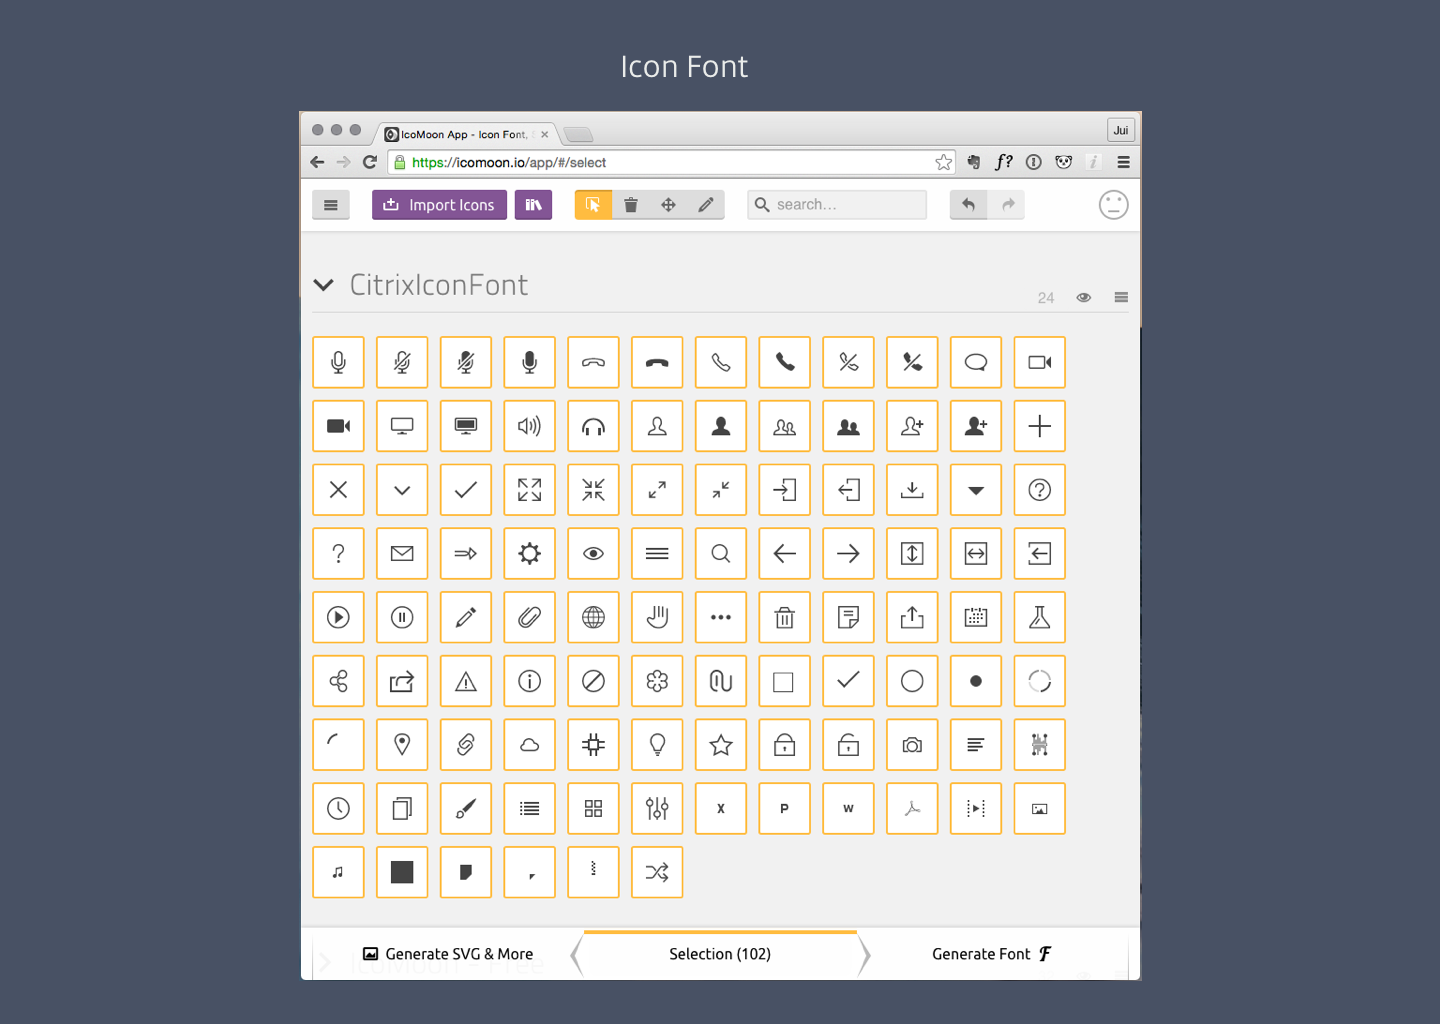Viewport: 1440px width, 1024px height.
Task: Select the clock icon
Action: click(x=338, y=808)
